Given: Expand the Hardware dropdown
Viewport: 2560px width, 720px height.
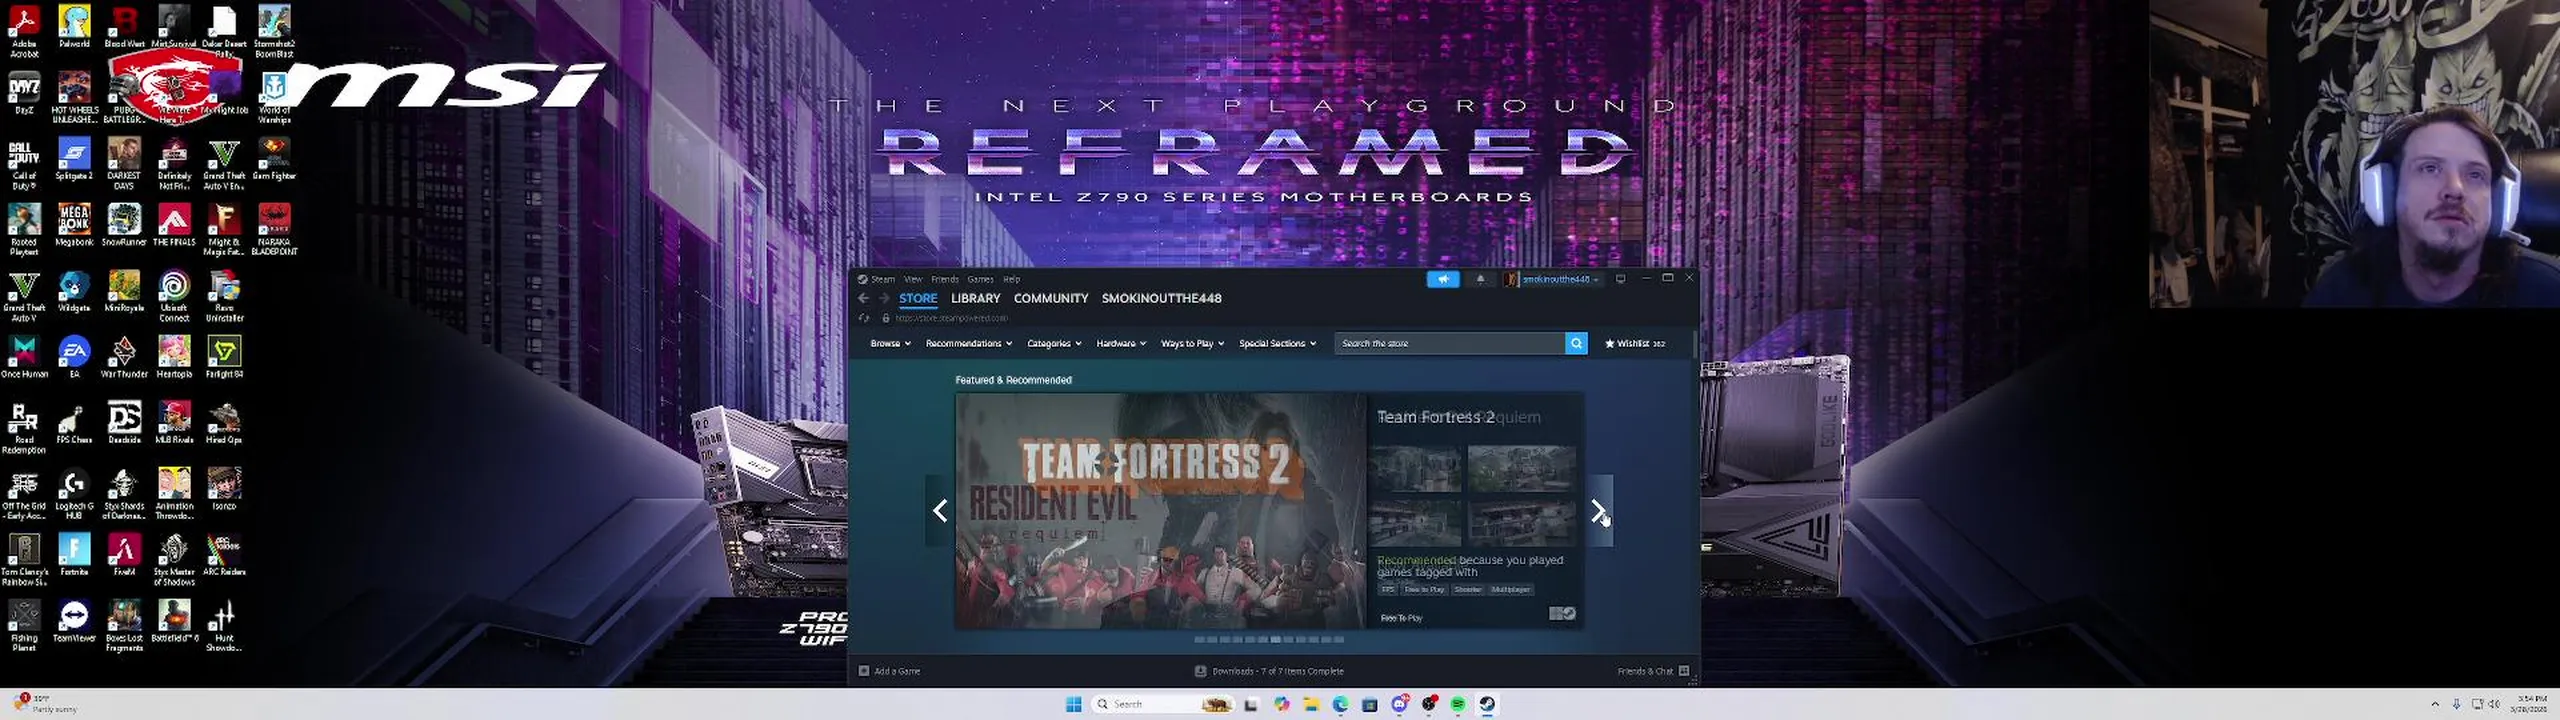Looking at the screenshot, I should click(1121, 343).
